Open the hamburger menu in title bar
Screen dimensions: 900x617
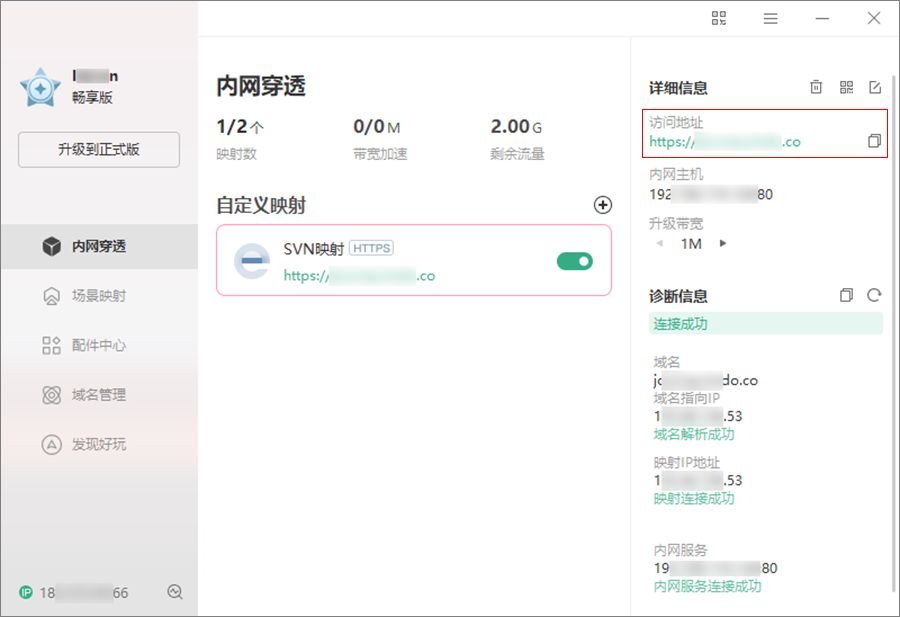coord(770,18)
